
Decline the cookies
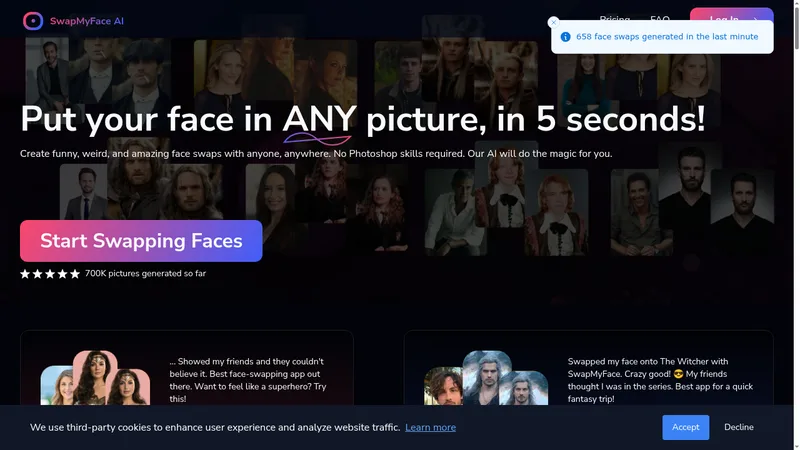[x=738, y=427]
